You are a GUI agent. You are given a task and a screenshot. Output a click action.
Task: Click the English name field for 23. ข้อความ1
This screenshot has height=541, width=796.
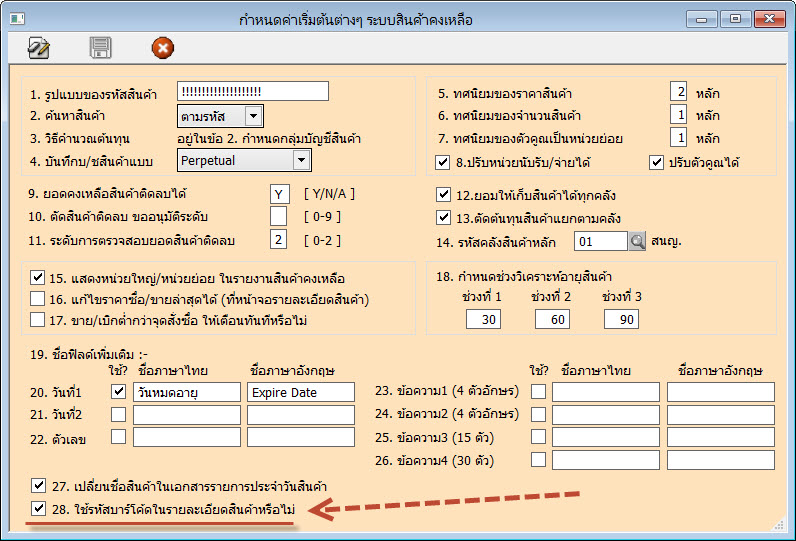click(721, 392)
